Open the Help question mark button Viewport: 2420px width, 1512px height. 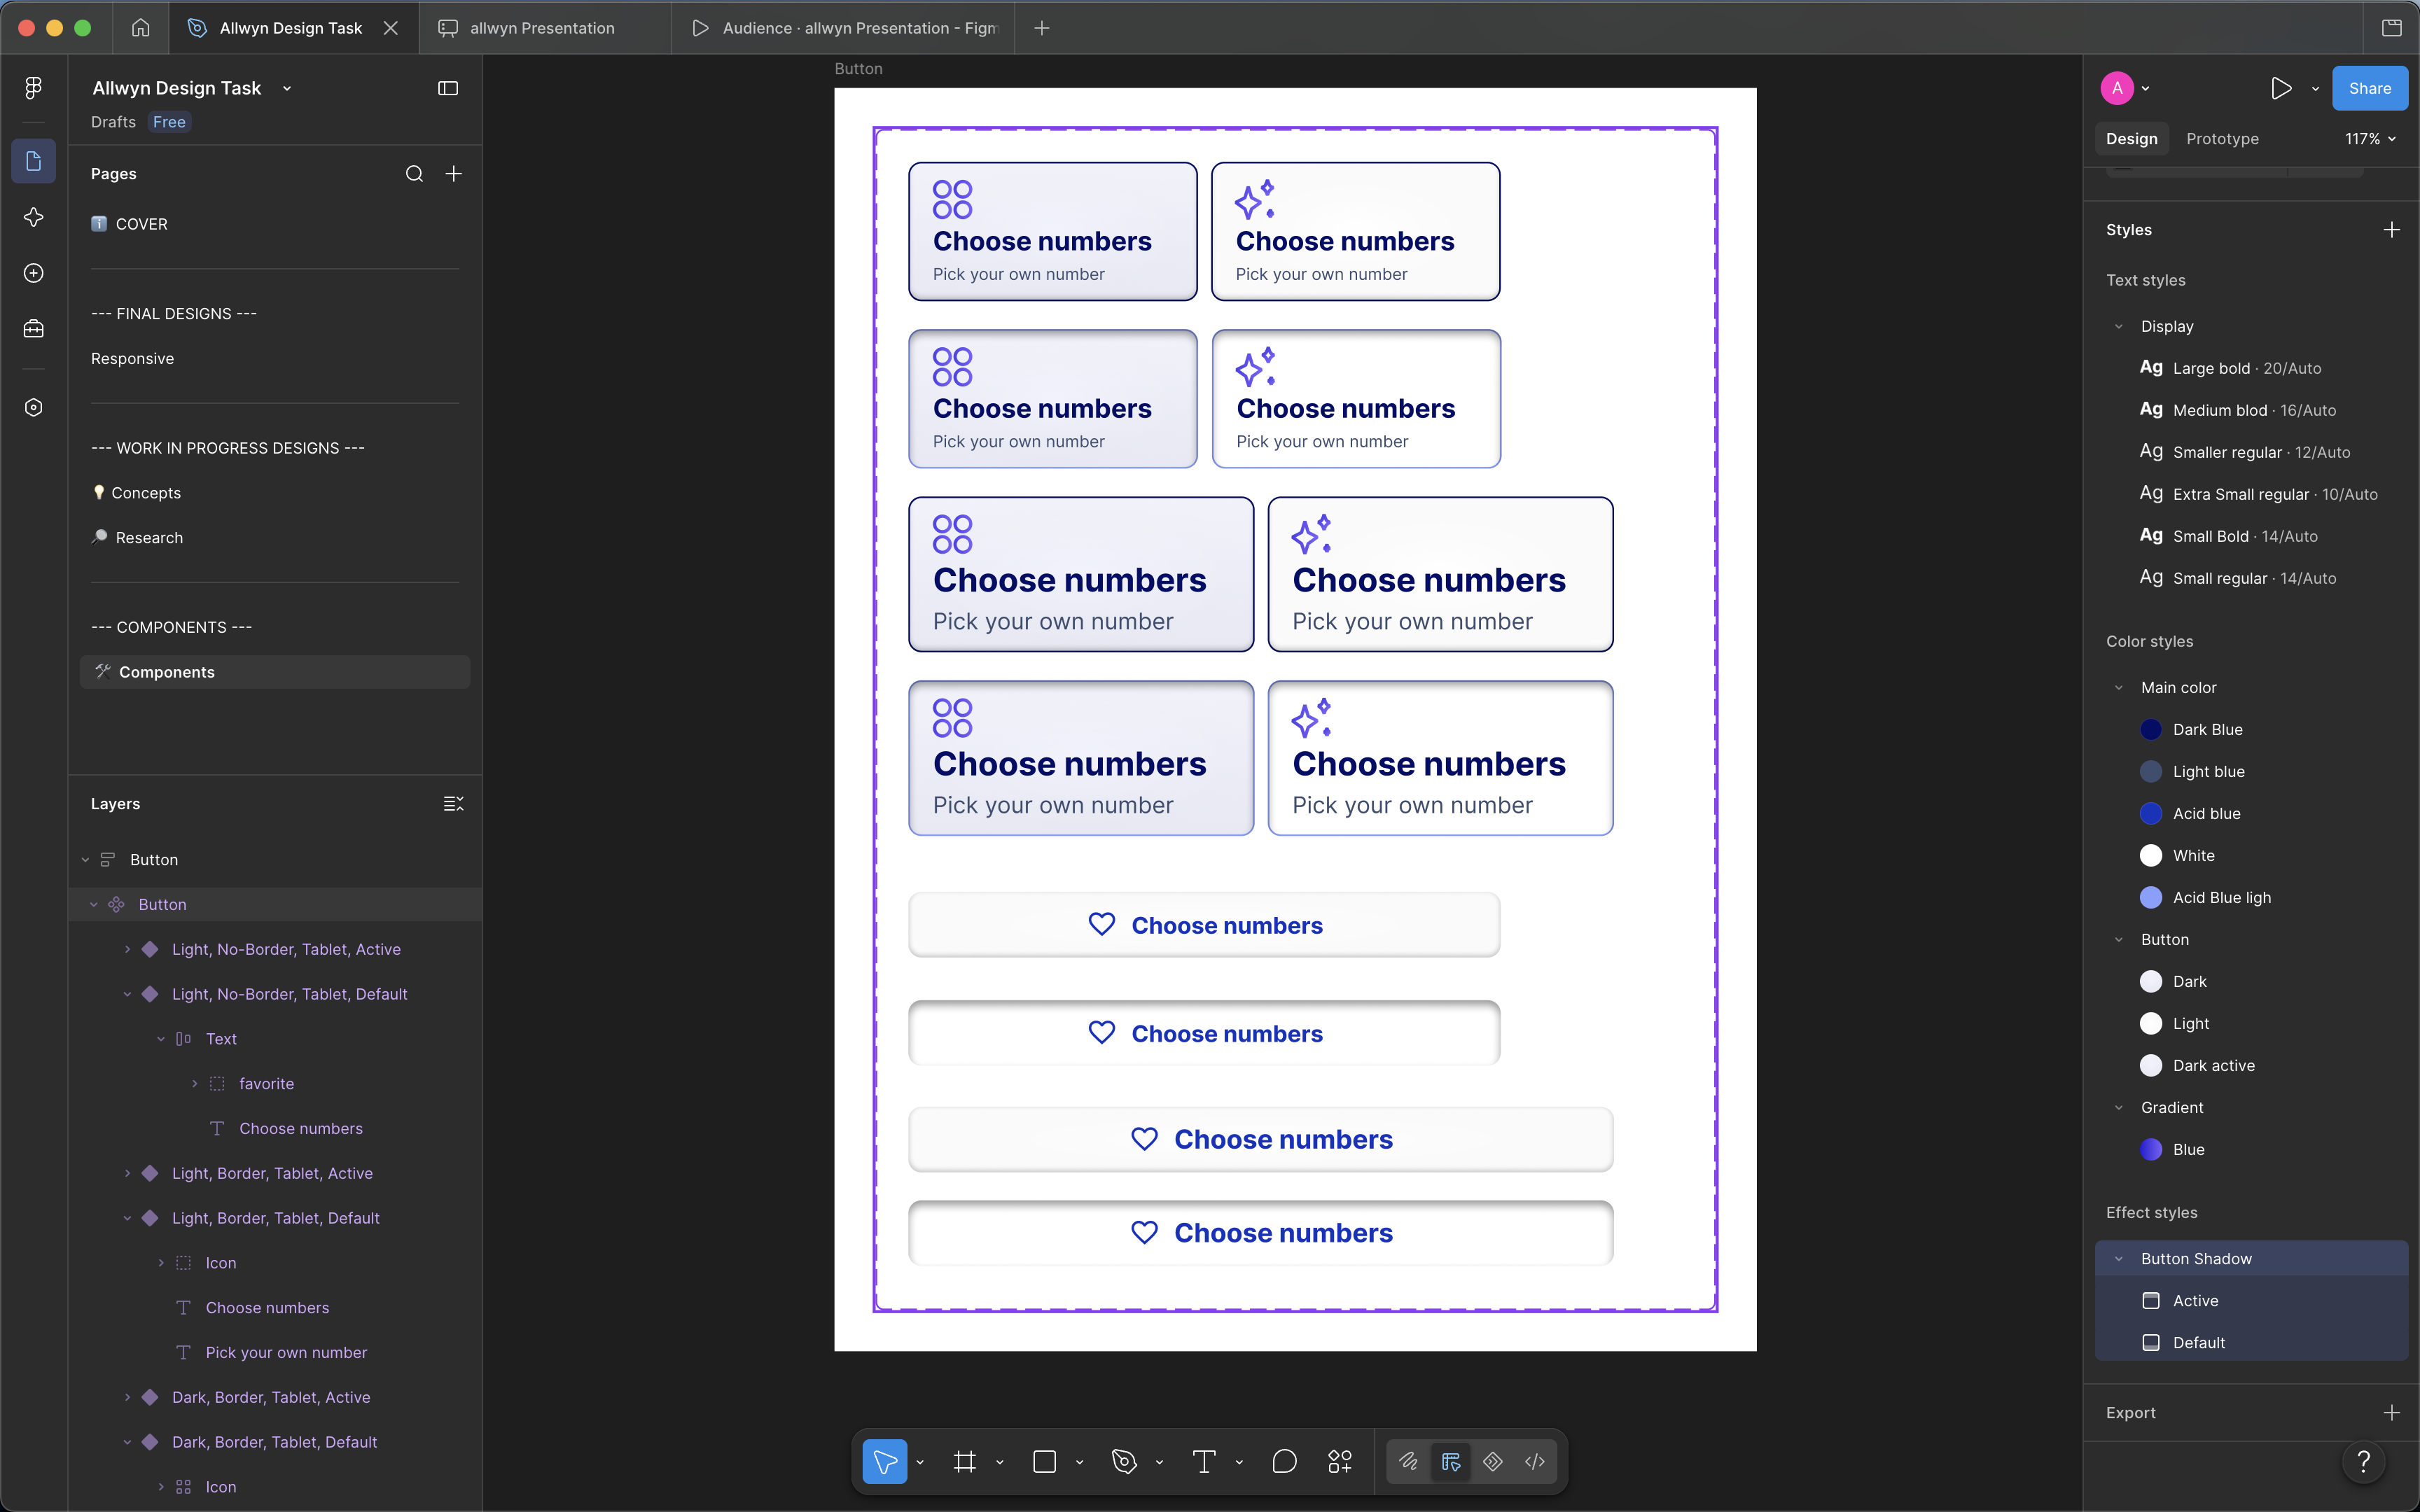click(2363, 1462)
